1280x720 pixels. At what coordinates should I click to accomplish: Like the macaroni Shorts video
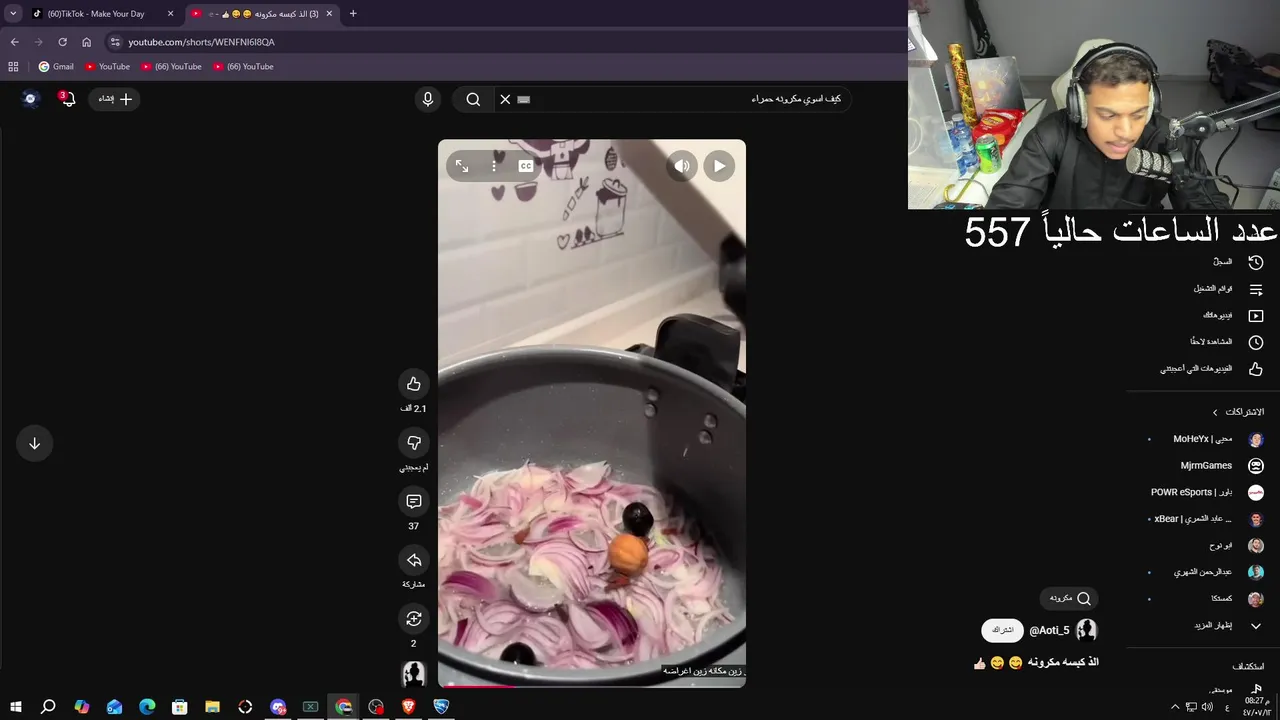pyautogui.click(x=414, y=384)
